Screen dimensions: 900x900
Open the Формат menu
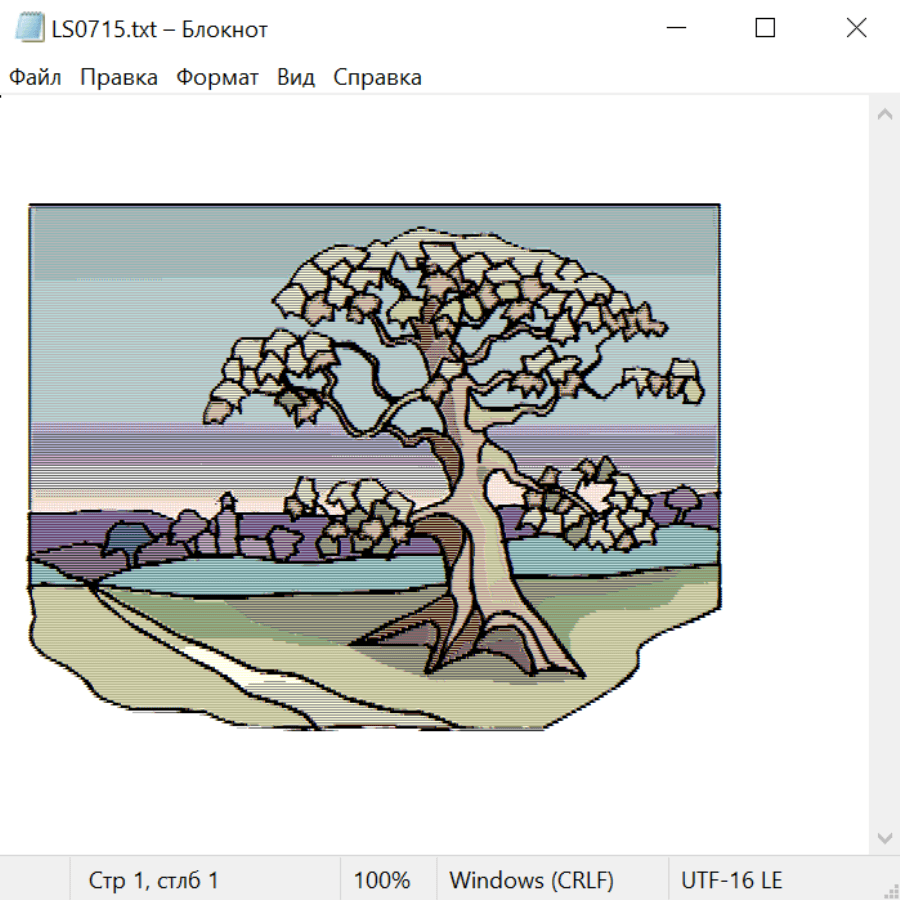pos(217,77)
